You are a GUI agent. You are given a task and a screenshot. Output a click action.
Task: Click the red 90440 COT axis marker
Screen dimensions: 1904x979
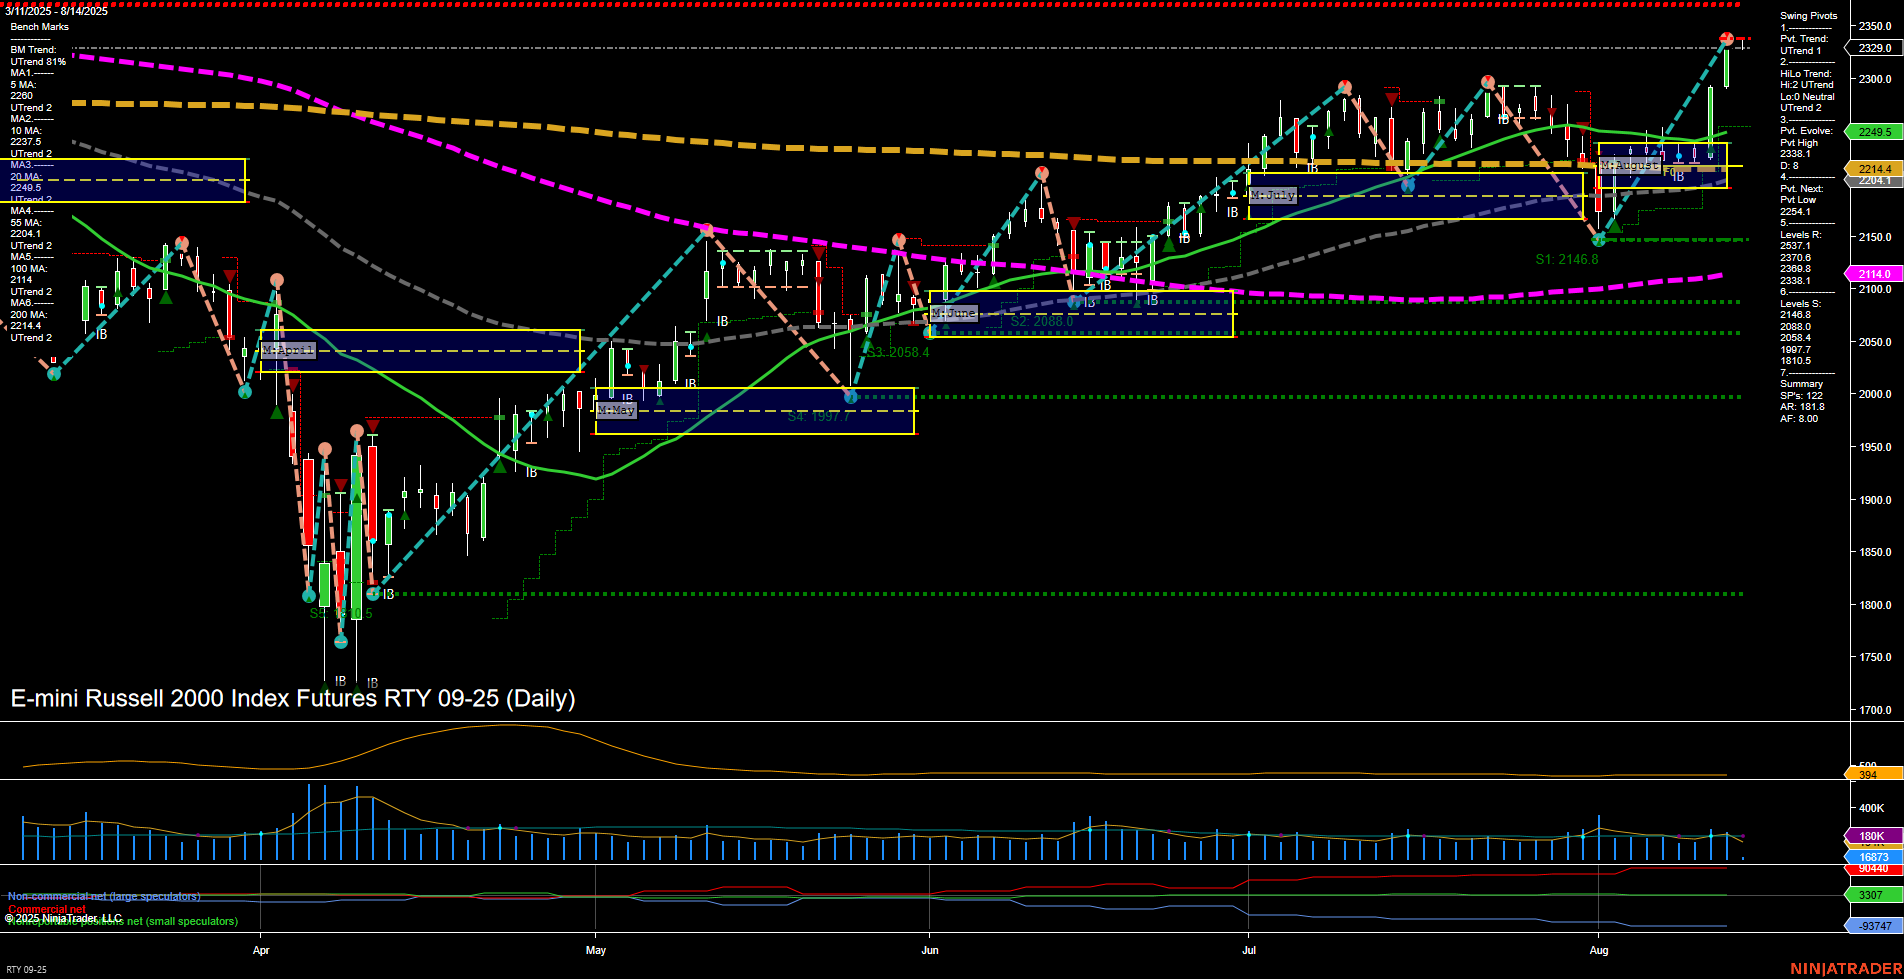(1875, 868)
